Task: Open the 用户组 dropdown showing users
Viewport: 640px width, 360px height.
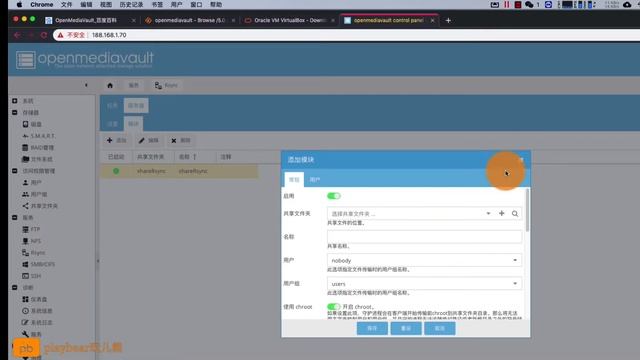Action: pyautogui.click(x=515, y=284)
